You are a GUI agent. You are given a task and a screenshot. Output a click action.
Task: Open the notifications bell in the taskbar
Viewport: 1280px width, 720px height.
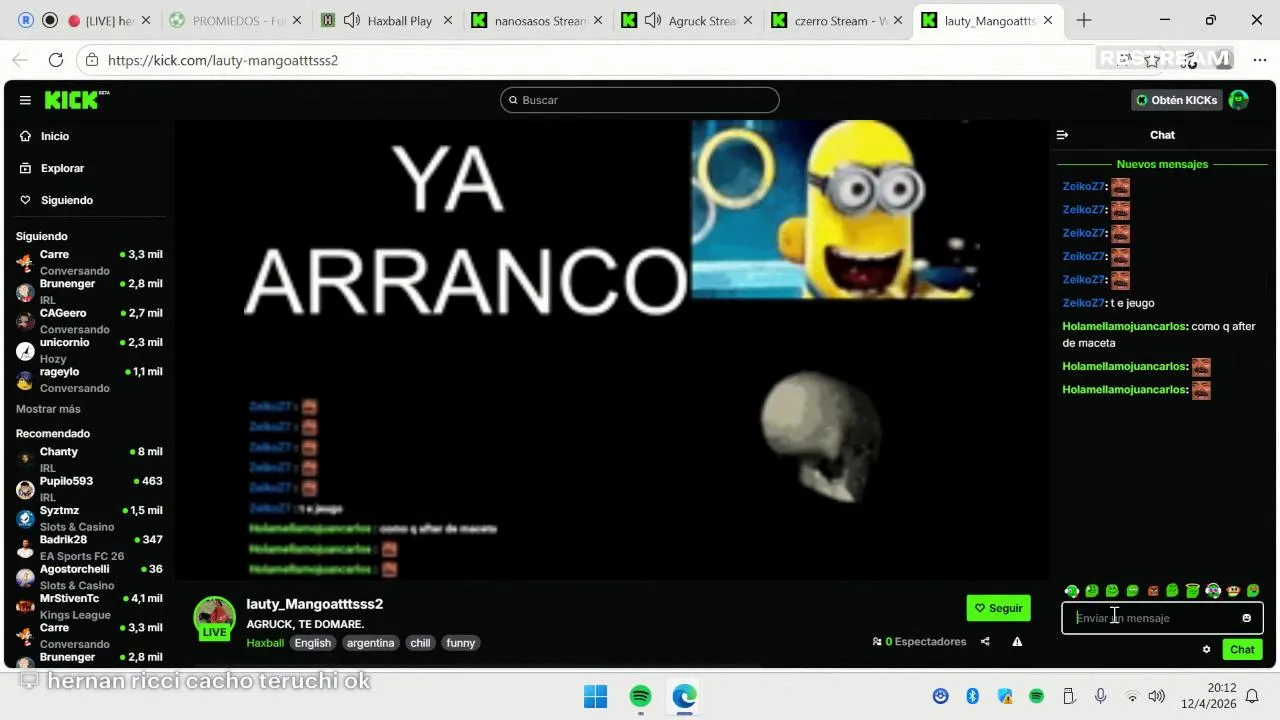[1252, 696]
